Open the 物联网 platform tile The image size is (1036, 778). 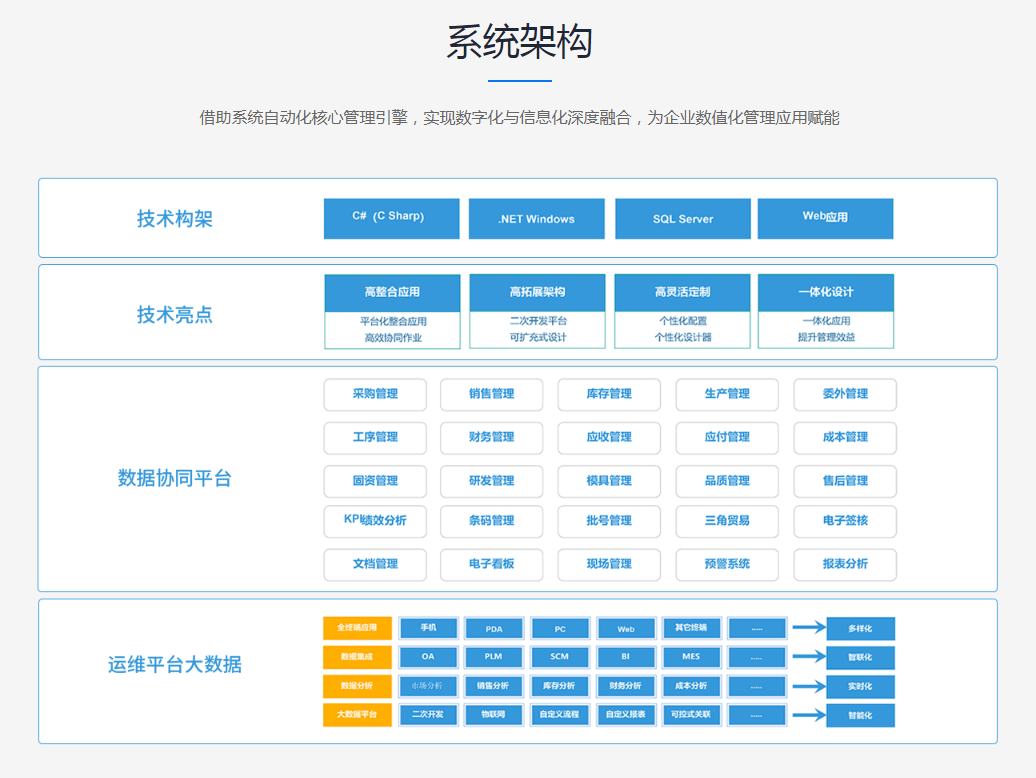tap(494, 714)
